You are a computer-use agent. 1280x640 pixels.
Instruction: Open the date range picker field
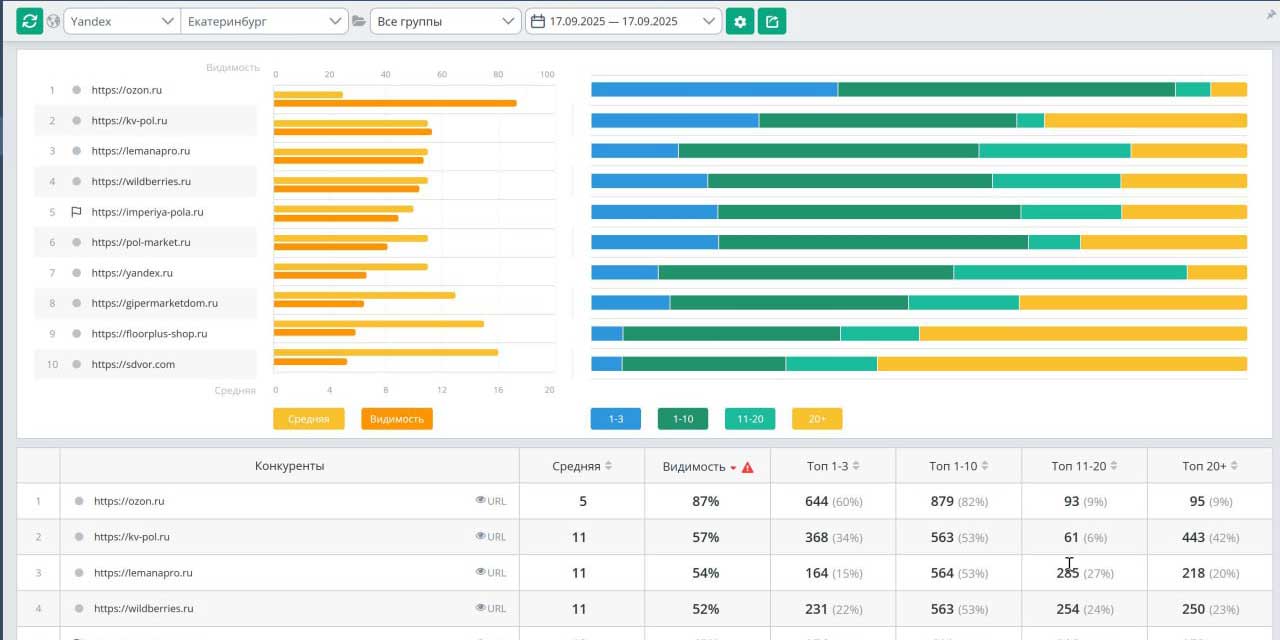(623, 21)
